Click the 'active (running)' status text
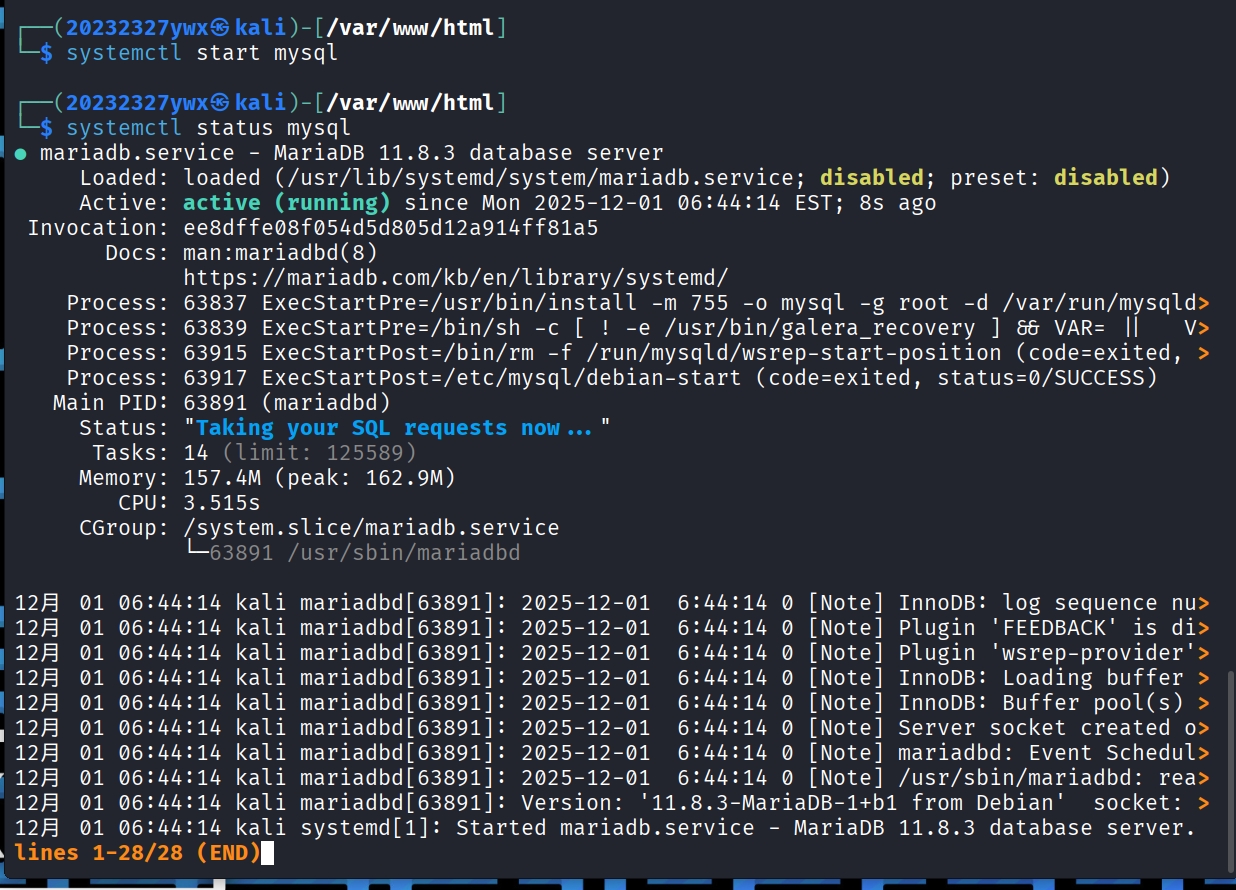The image size is (1236, 890). [287, 203]
